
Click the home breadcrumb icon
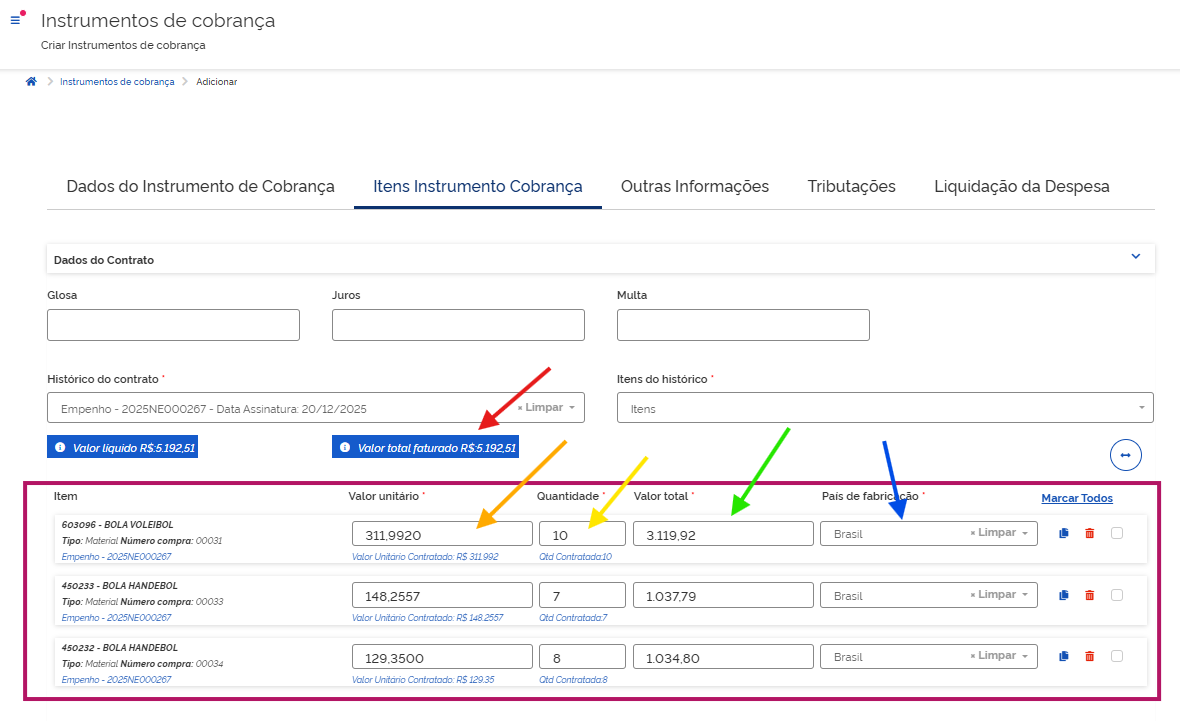32,82
